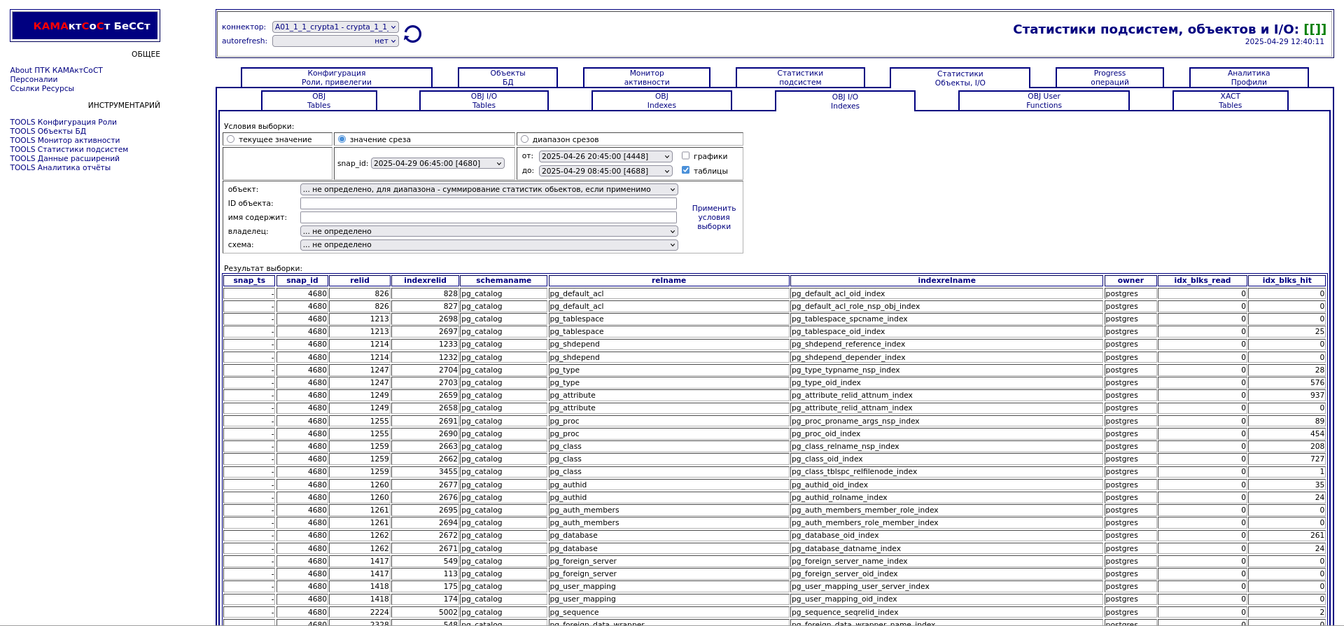Select the 'текущее значение' radio button
This screenshot has width=1344, height=626.
(x=231, y=139)
